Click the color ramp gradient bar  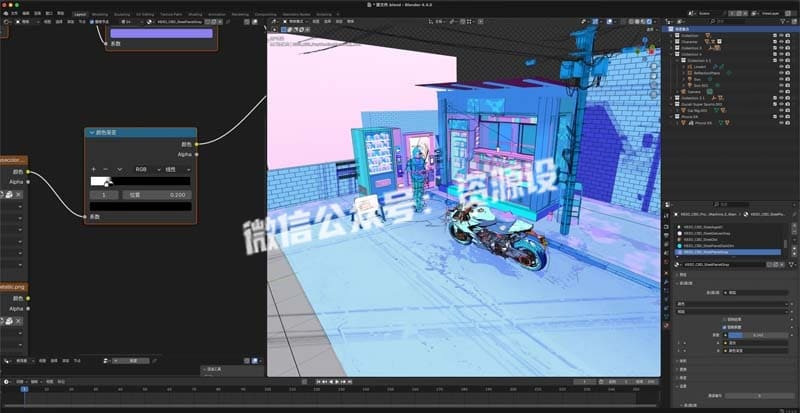coord(140,181)
